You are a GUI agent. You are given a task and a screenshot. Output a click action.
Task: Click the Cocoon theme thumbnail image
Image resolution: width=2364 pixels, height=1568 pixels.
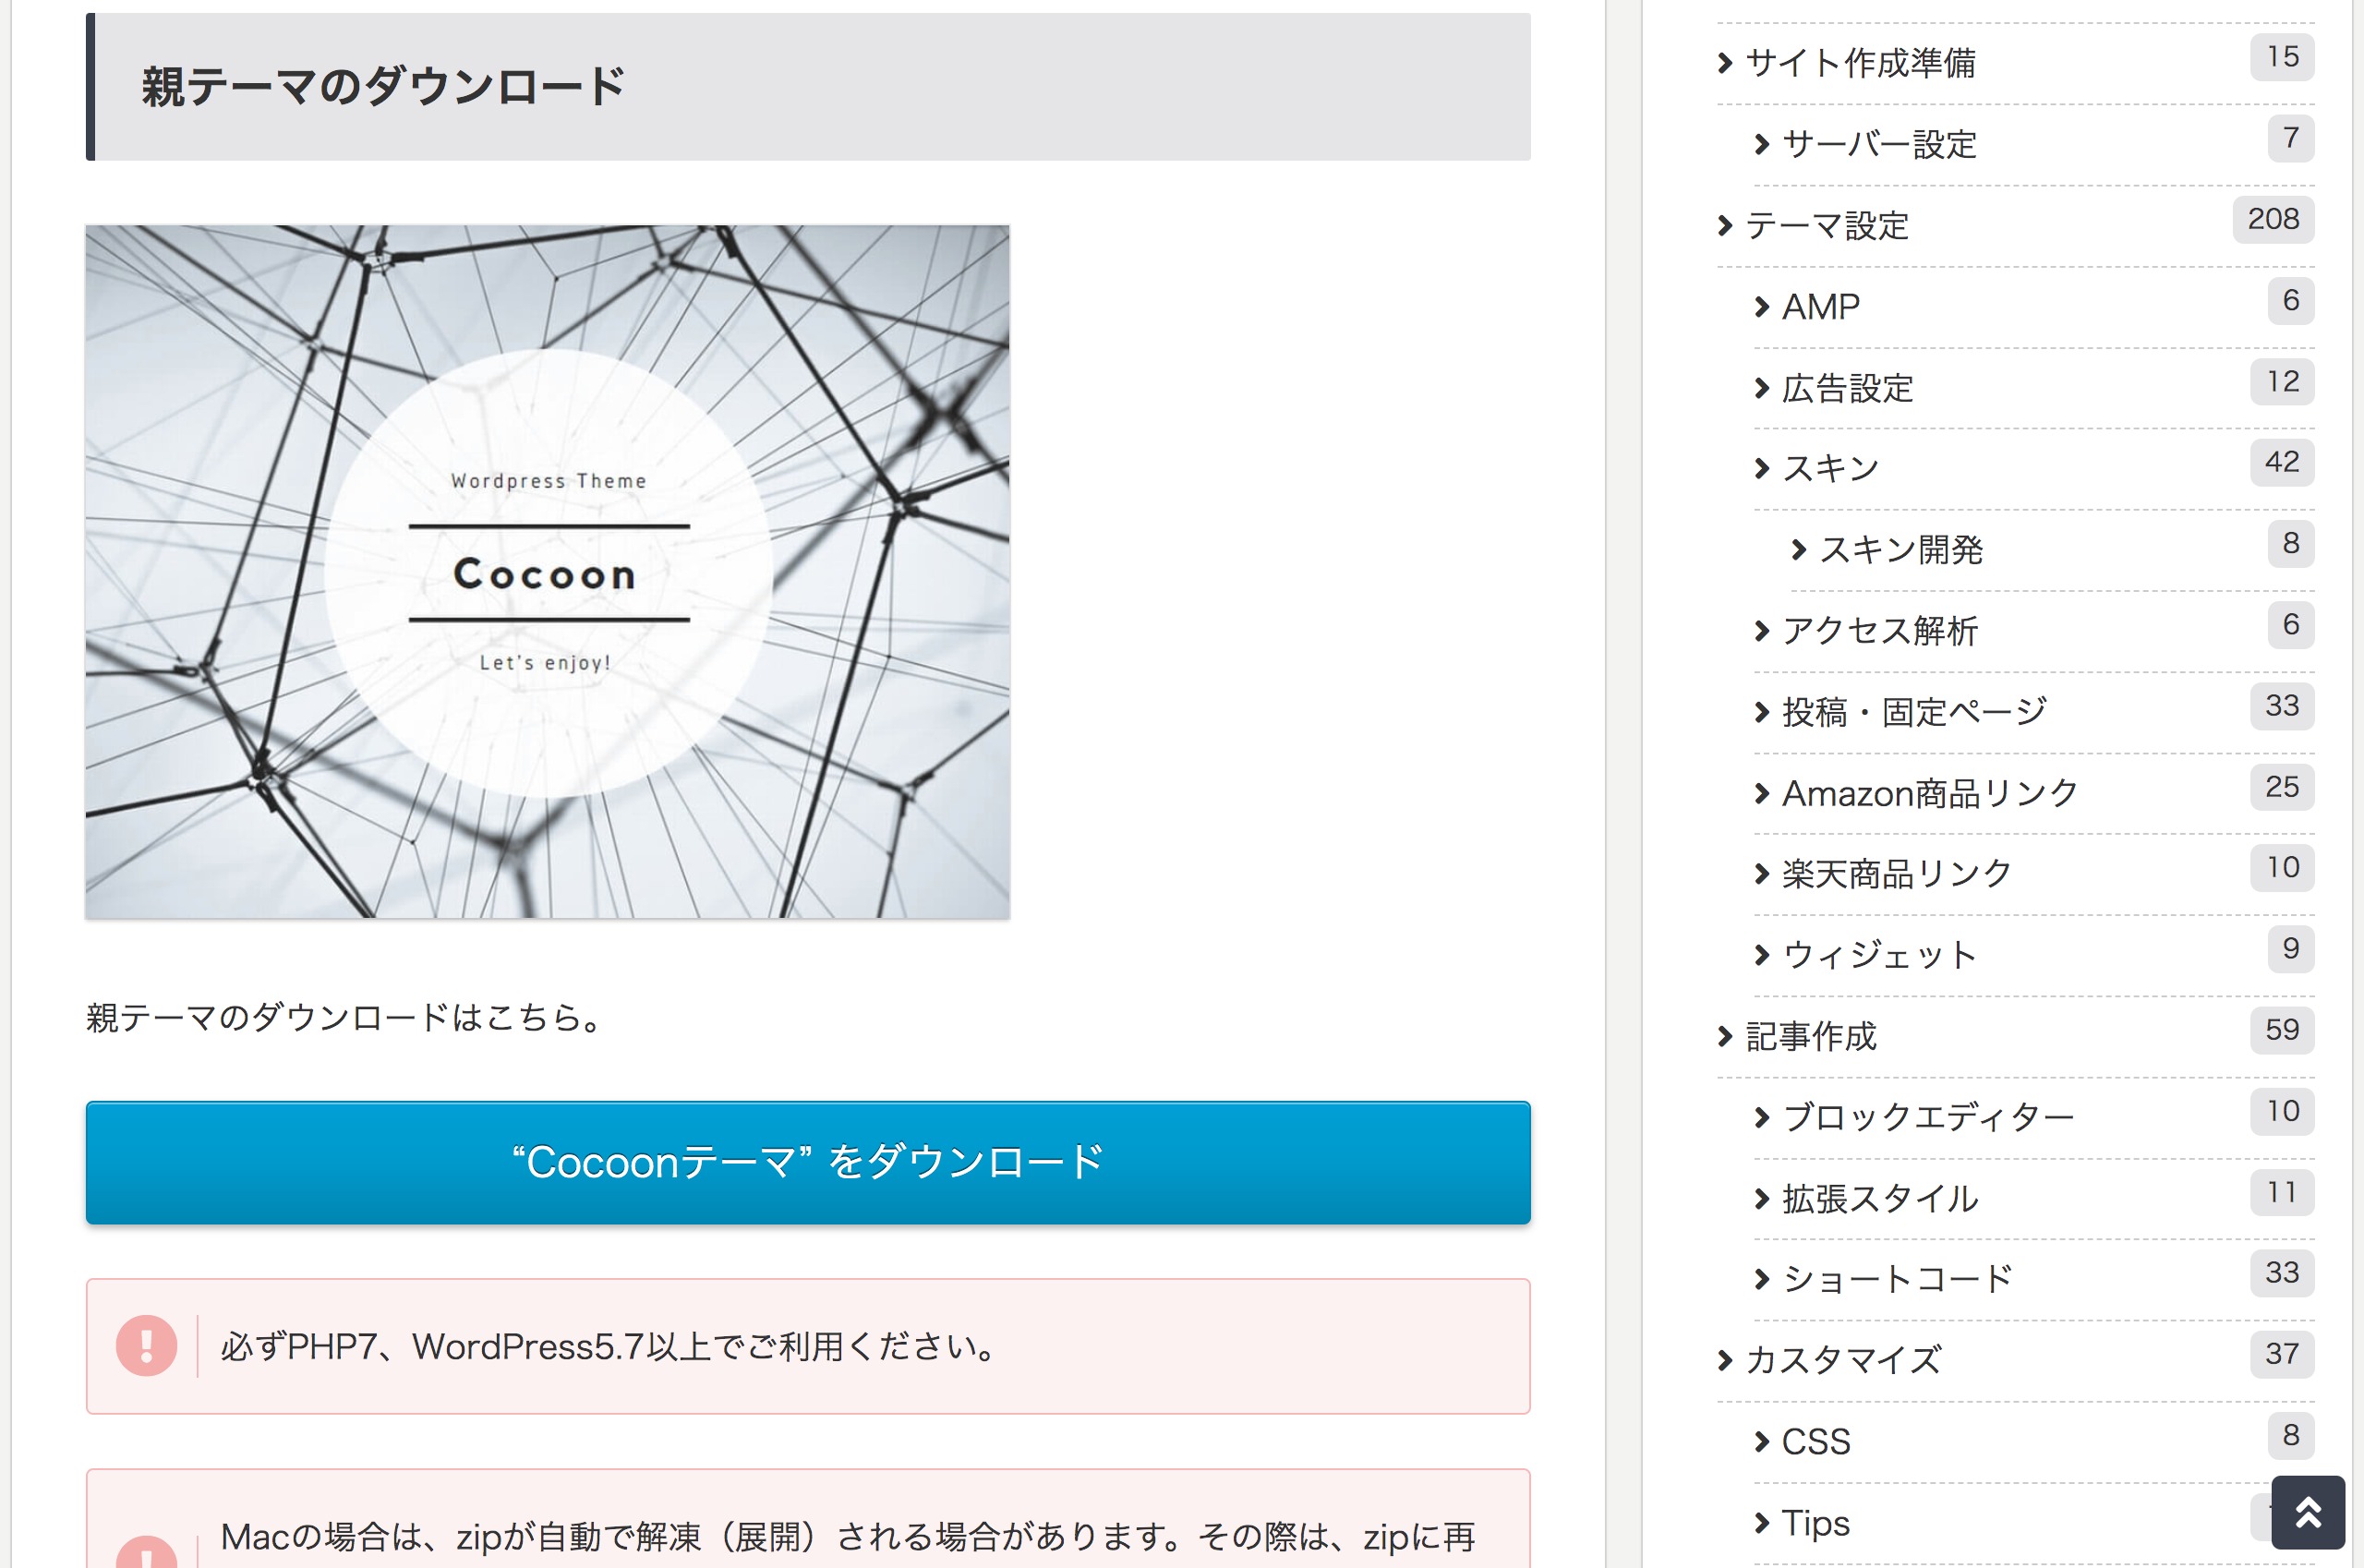click(547, 571)
